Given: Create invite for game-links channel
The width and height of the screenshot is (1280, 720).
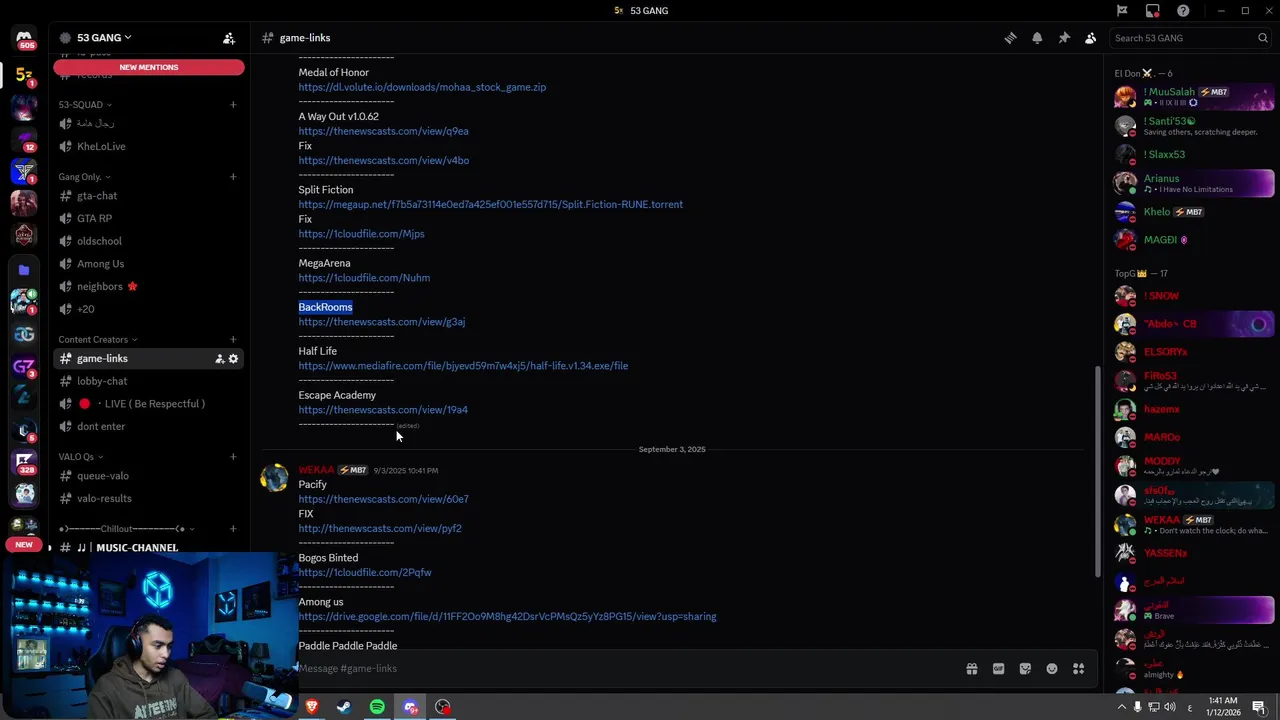Looking at the screenshot, I should [x=219, y=359].
